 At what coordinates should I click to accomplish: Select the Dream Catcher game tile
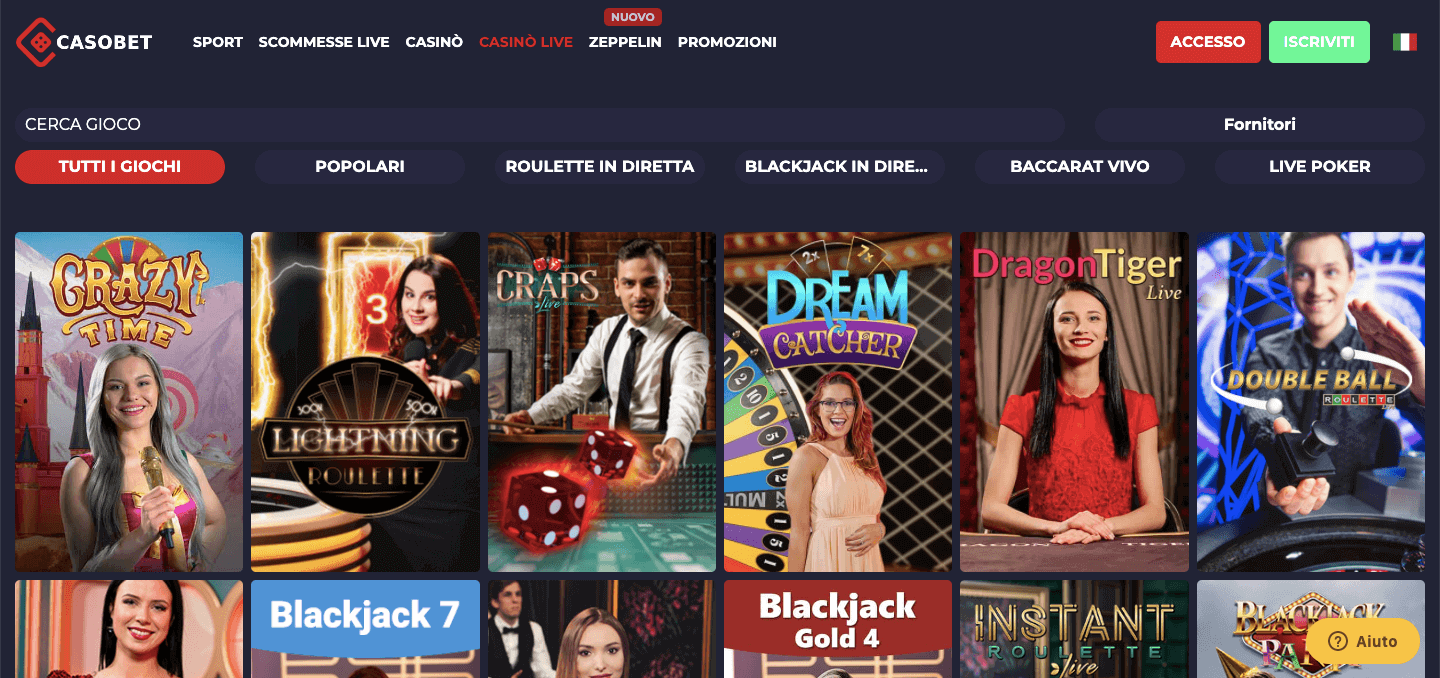pos(838,402)
